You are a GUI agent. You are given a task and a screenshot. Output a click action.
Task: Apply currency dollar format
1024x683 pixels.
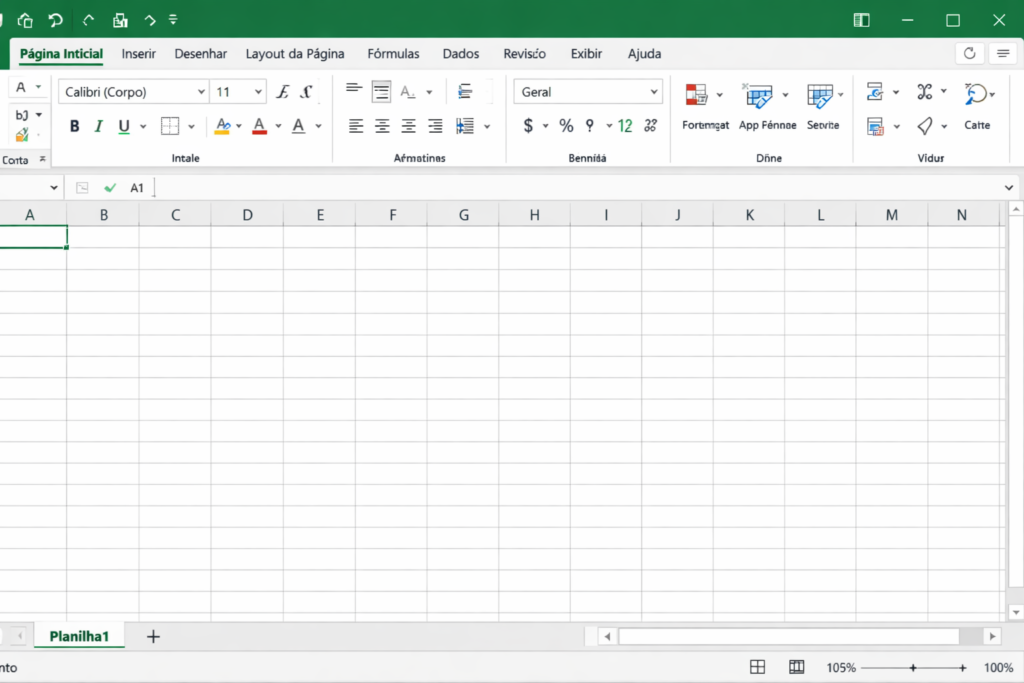click(528, 126)
